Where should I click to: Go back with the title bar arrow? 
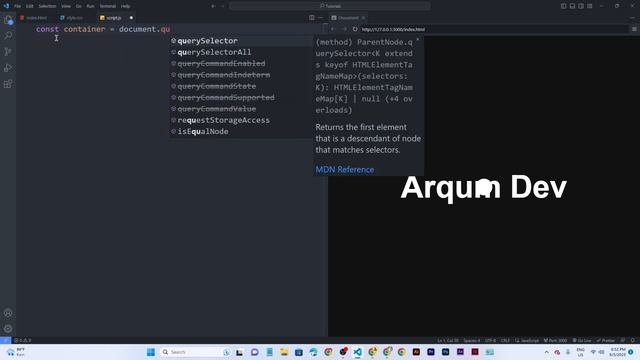point(213,6)
